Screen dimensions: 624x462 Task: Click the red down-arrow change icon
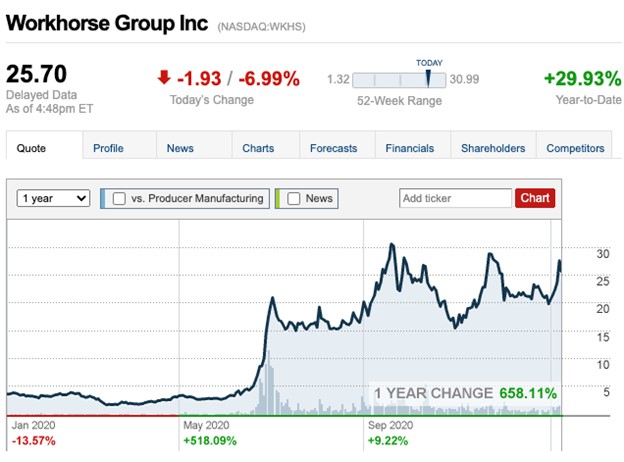163,78
